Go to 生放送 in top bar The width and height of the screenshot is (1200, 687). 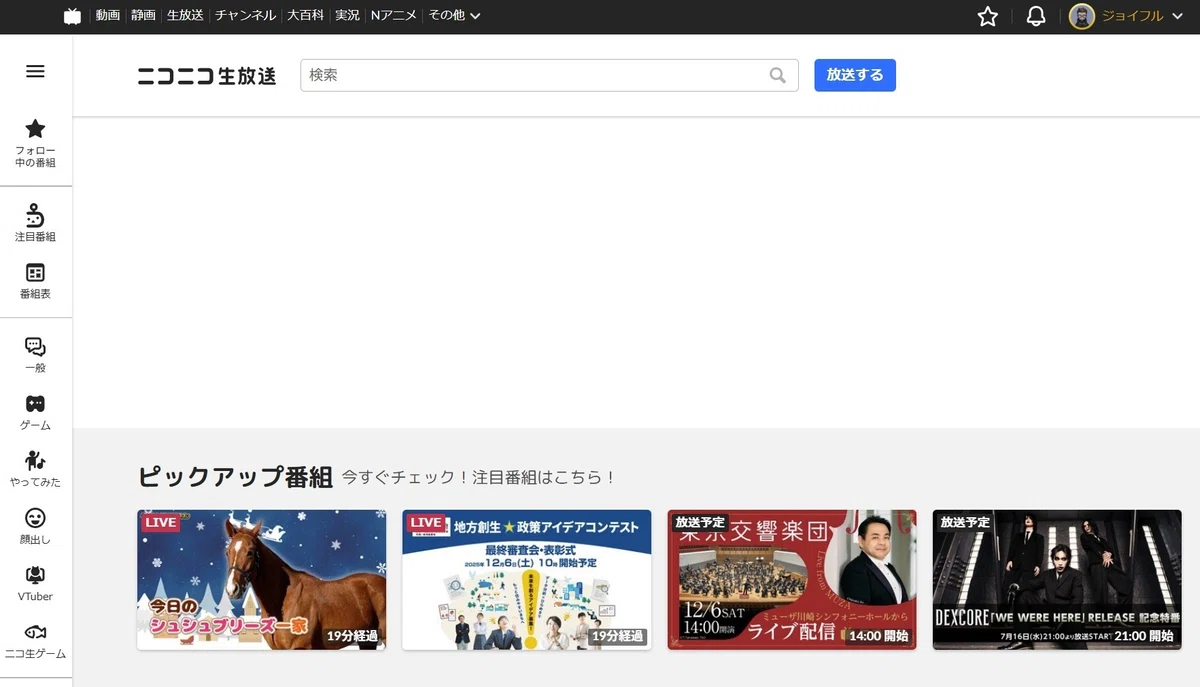point(185,16)
